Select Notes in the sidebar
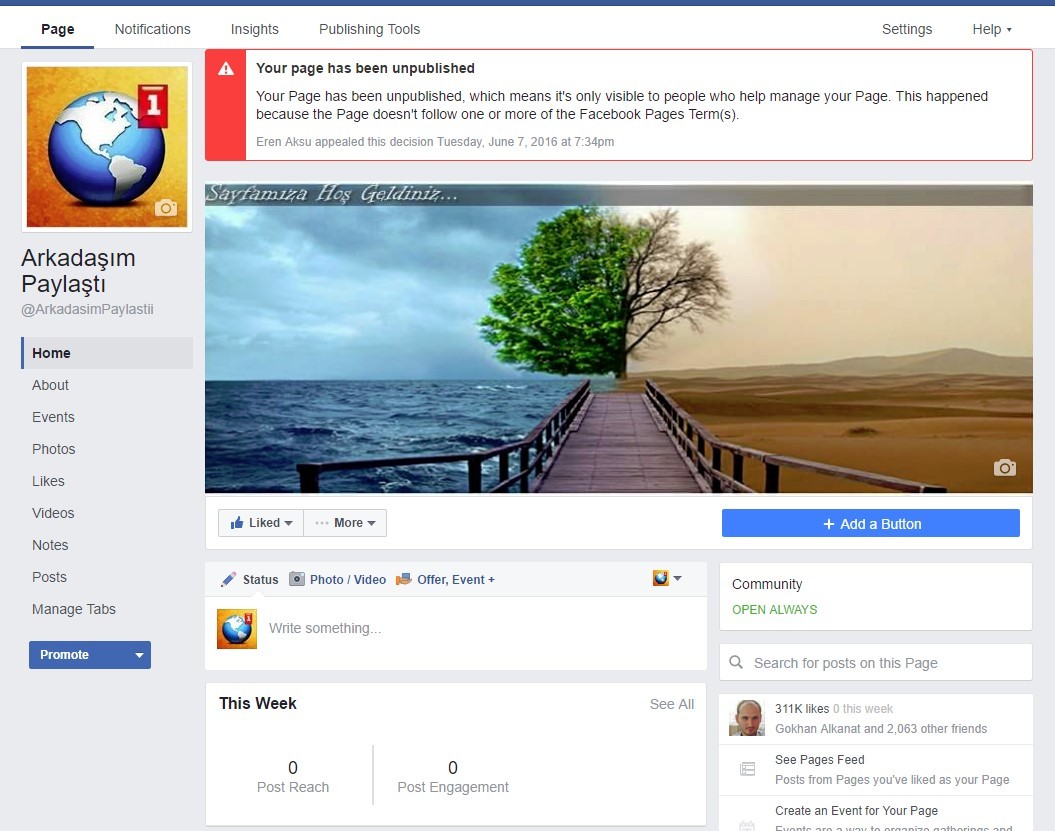Image resolution: width=1055 pixels, height=831 pixels. tap(50, 545)
